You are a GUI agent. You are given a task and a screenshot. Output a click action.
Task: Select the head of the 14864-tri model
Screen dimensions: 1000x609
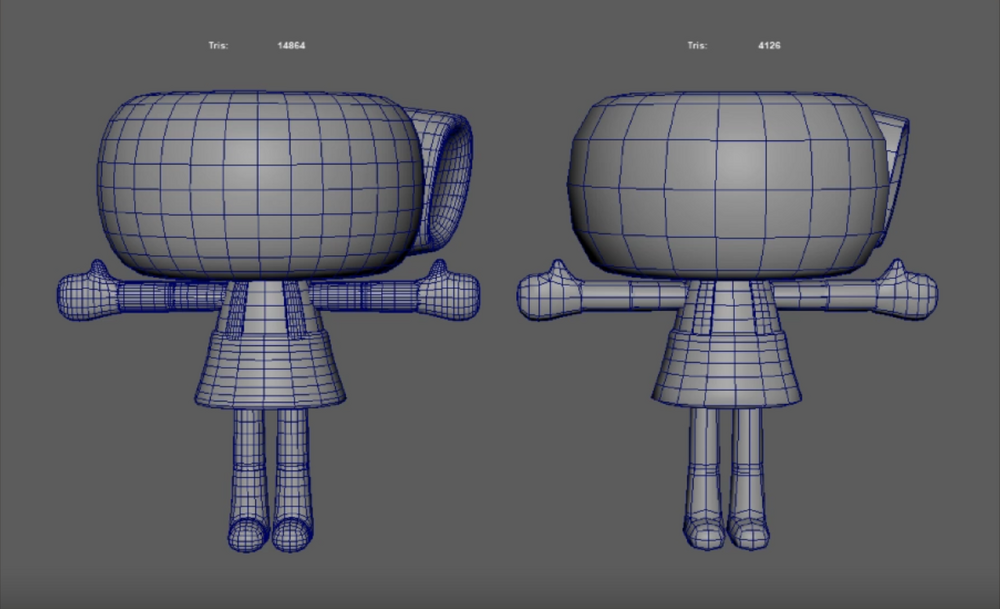260,185
